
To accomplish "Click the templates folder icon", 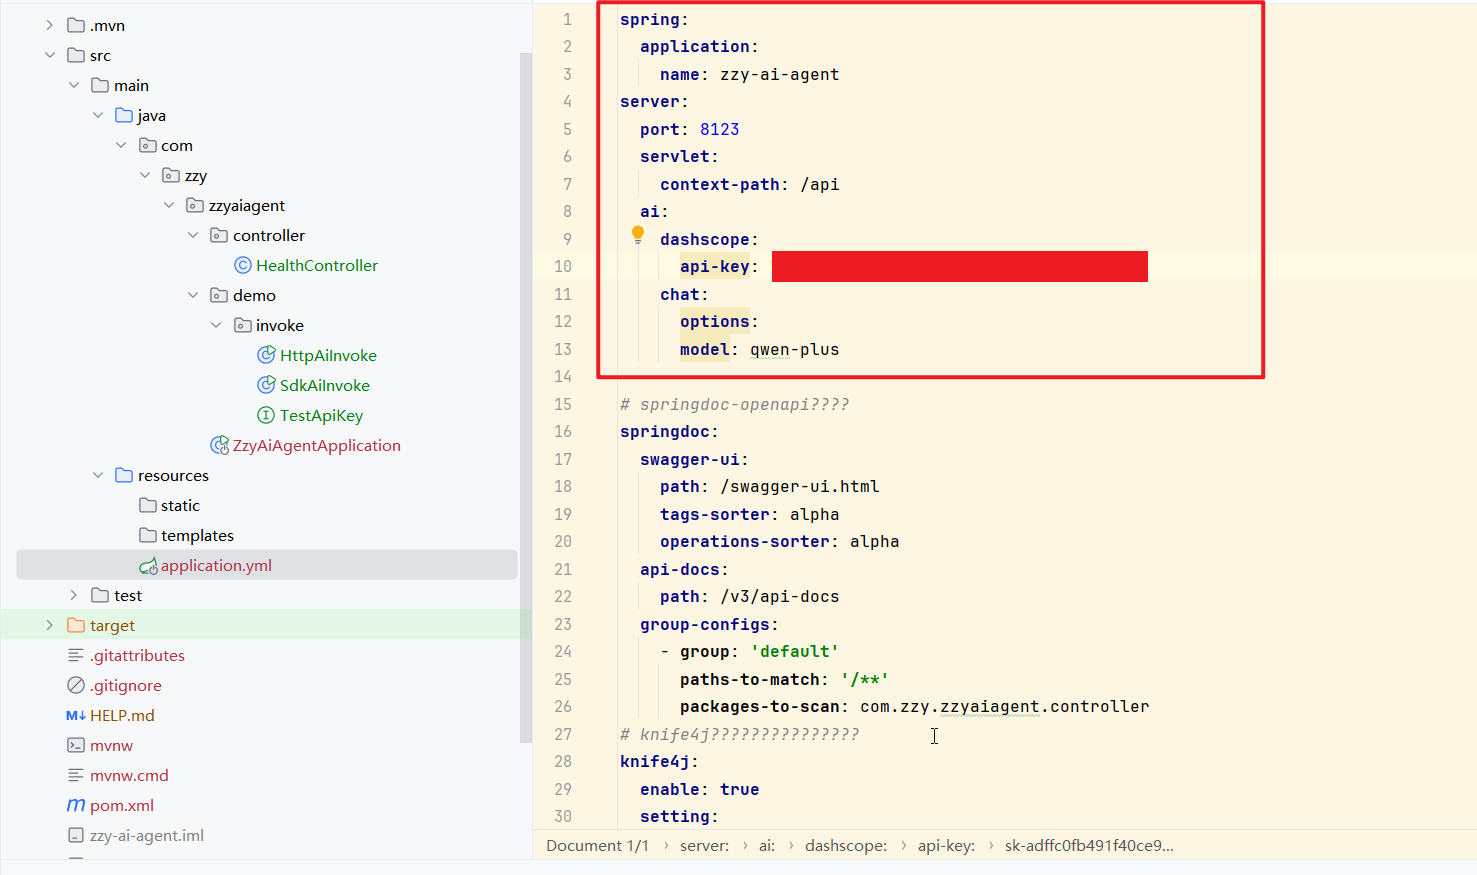I will point(148,535).
